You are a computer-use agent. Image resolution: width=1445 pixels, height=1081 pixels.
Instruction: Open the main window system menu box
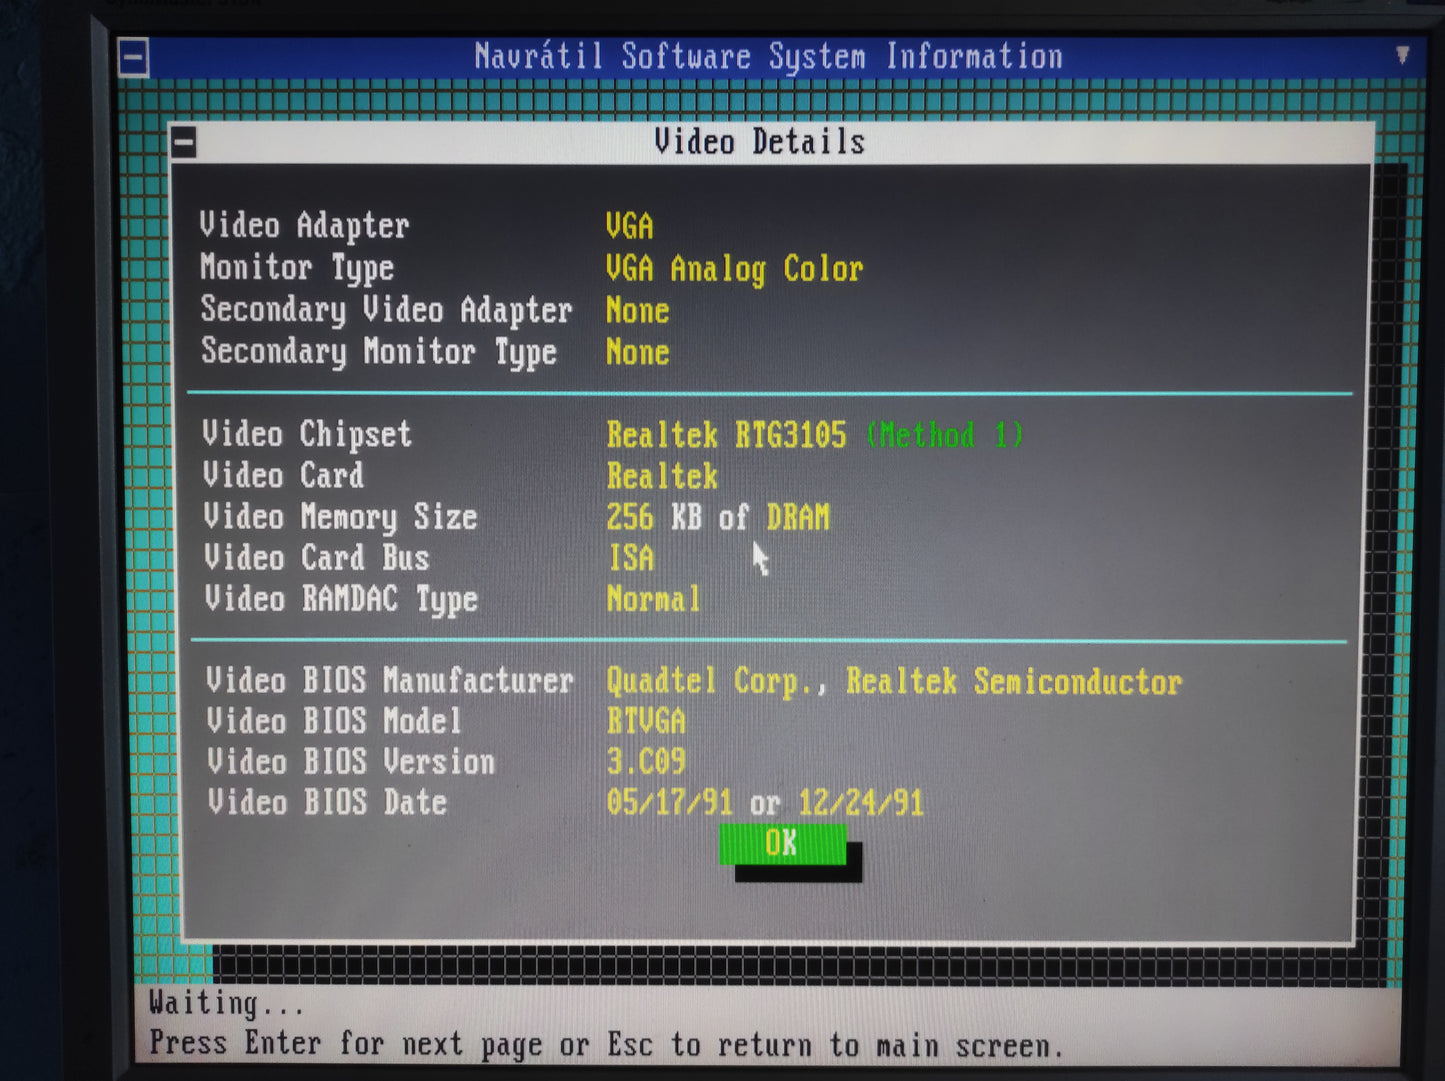(133, 58)
